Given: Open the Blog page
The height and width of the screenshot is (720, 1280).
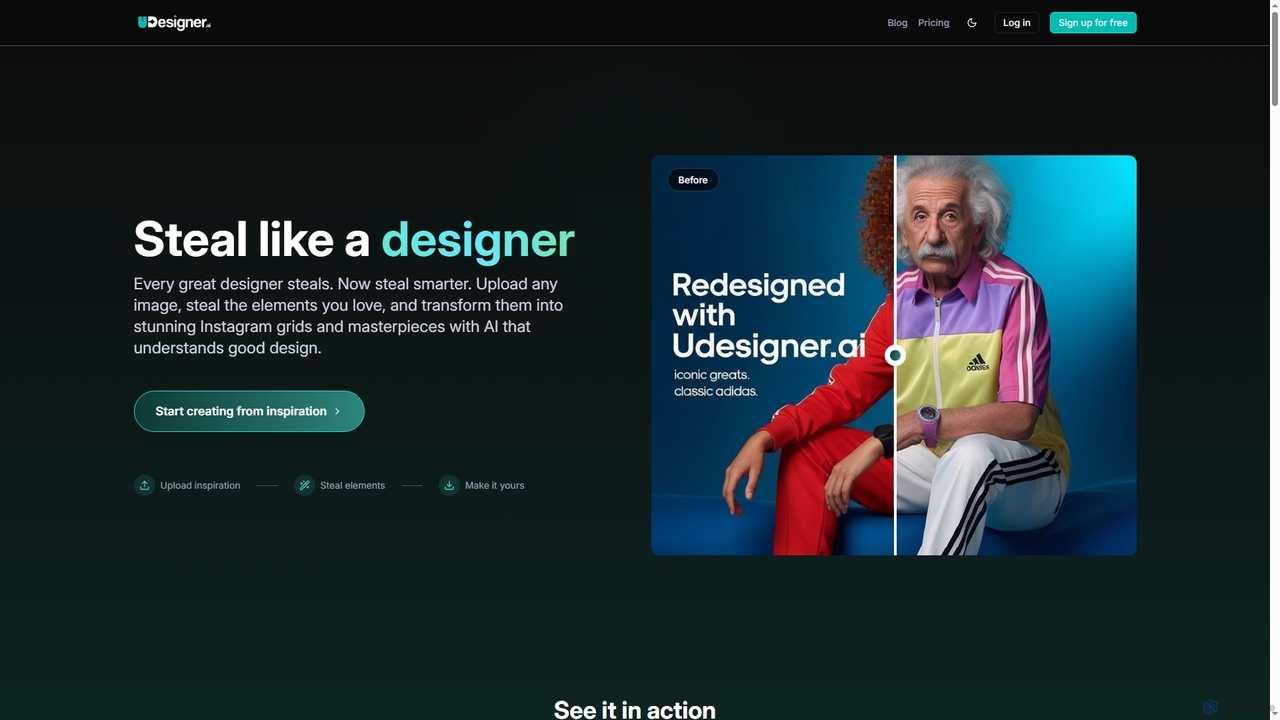Looking at the screenshot, I should [x=897, y=23].
